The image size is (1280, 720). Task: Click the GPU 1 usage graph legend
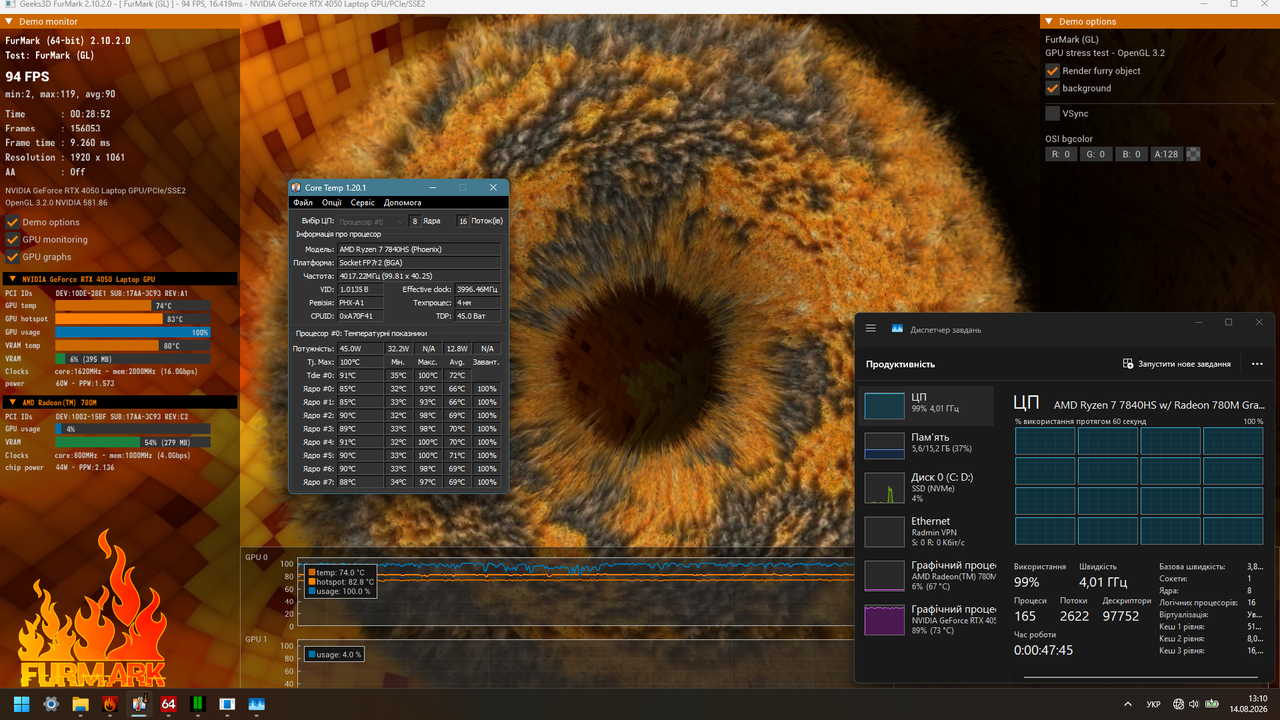(334, 655)
